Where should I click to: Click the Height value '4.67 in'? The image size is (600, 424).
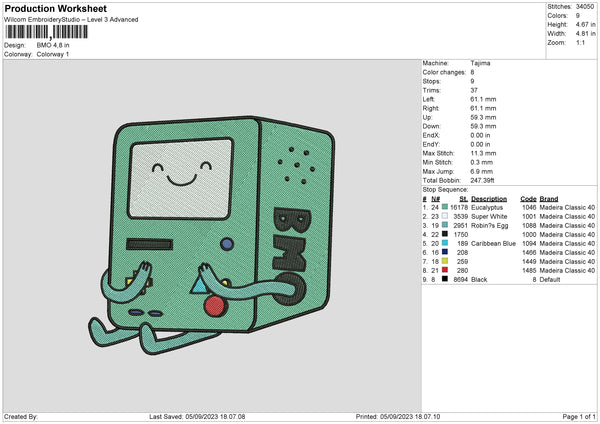(585, 24)
